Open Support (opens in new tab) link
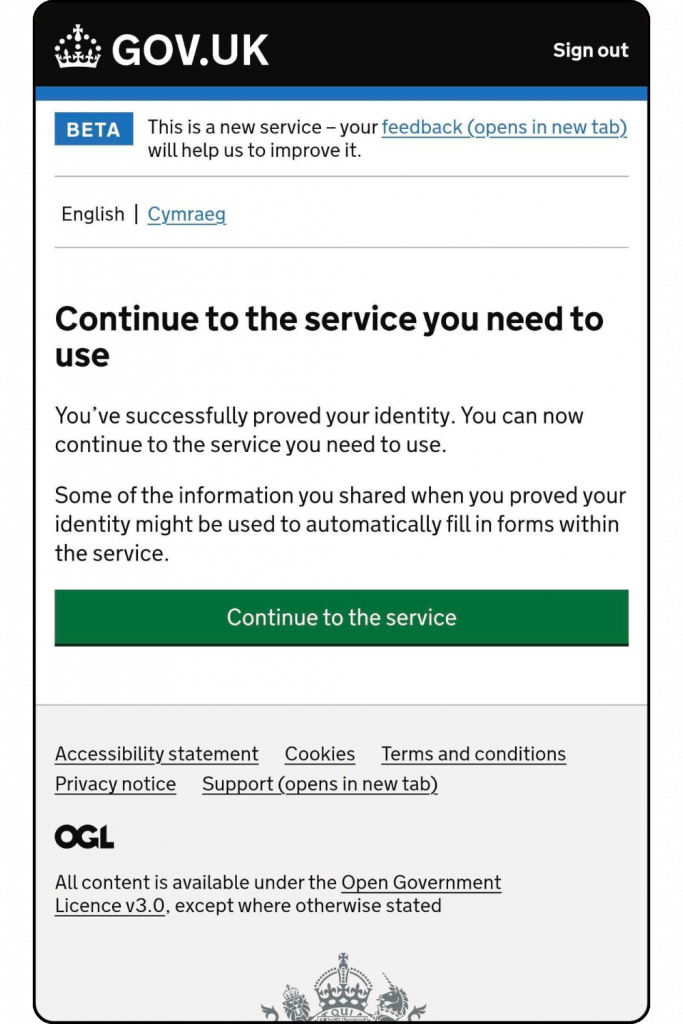 [x=320, y=784]
